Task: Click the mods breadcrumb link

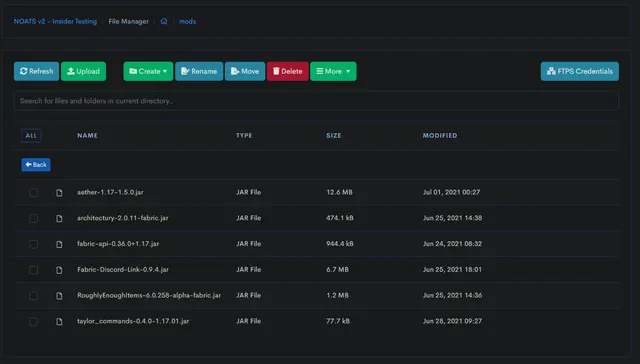Action: click(187, 21)
